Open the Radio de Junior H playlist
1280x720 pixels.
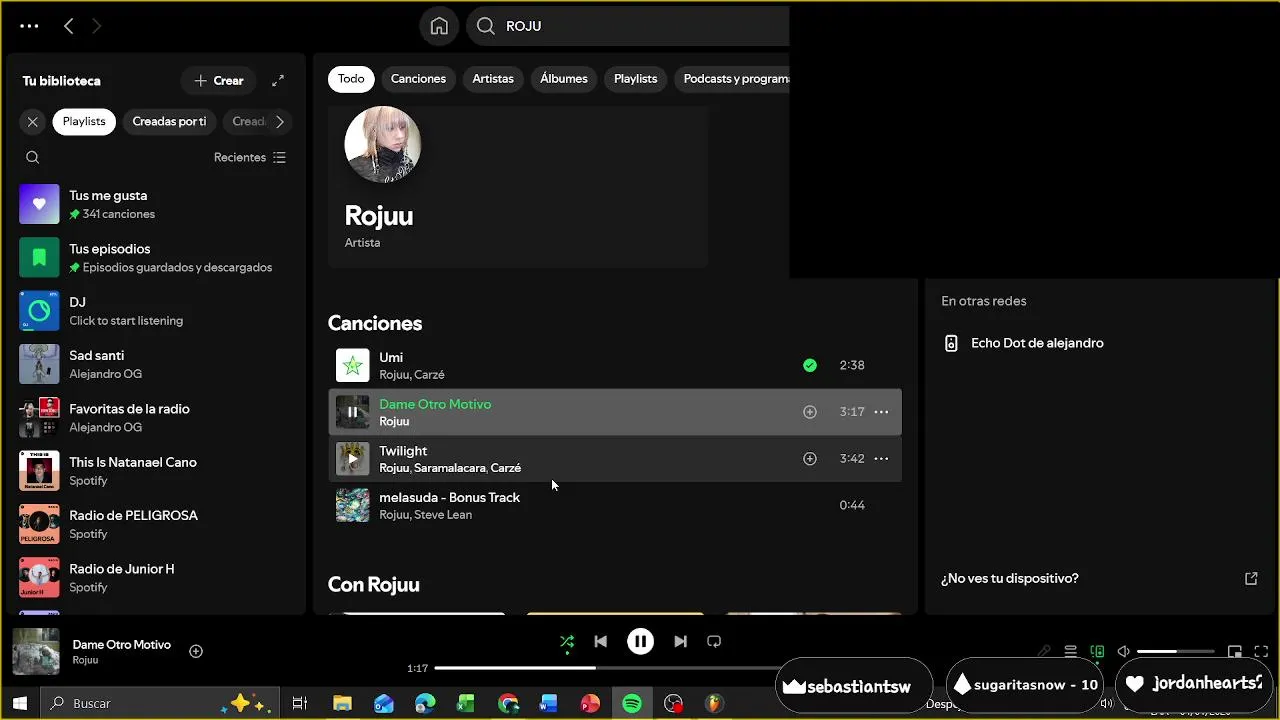[158, 578]
